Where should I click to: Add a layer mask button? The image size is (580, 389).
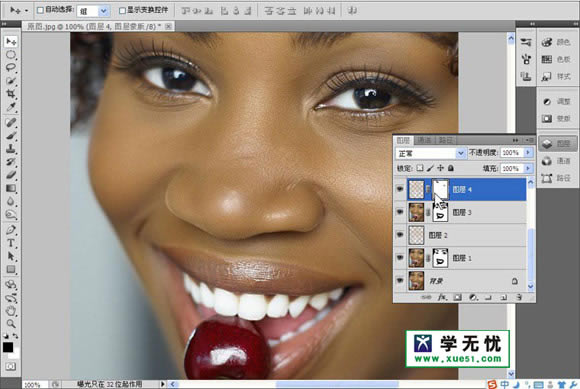coord(458,297)
